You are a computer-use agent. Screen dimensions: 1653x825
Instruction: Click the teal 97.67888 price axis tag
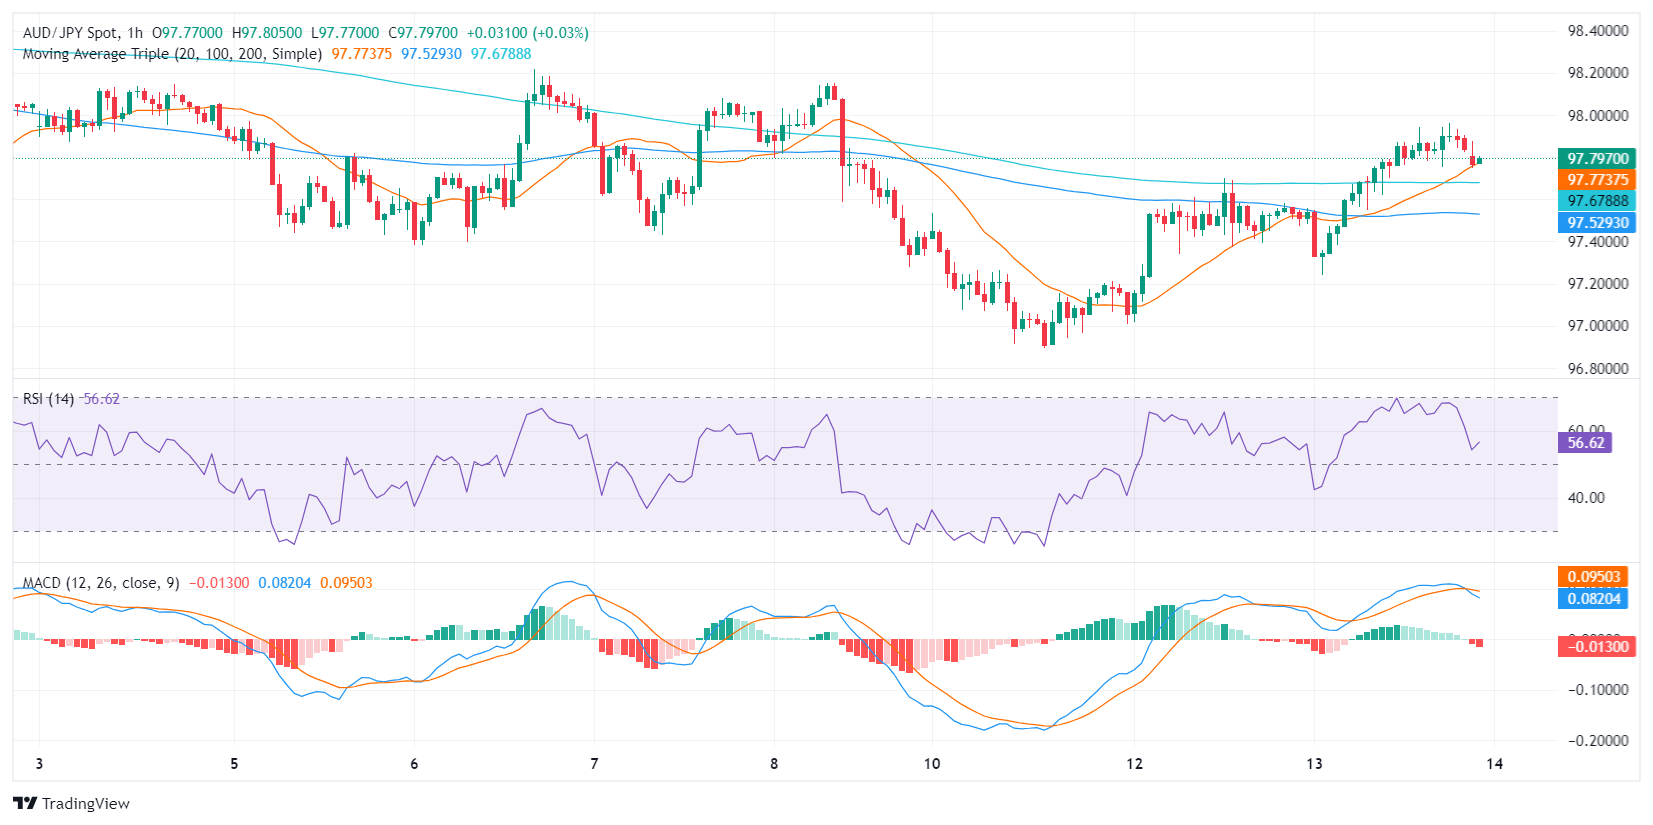(1596, 201)
